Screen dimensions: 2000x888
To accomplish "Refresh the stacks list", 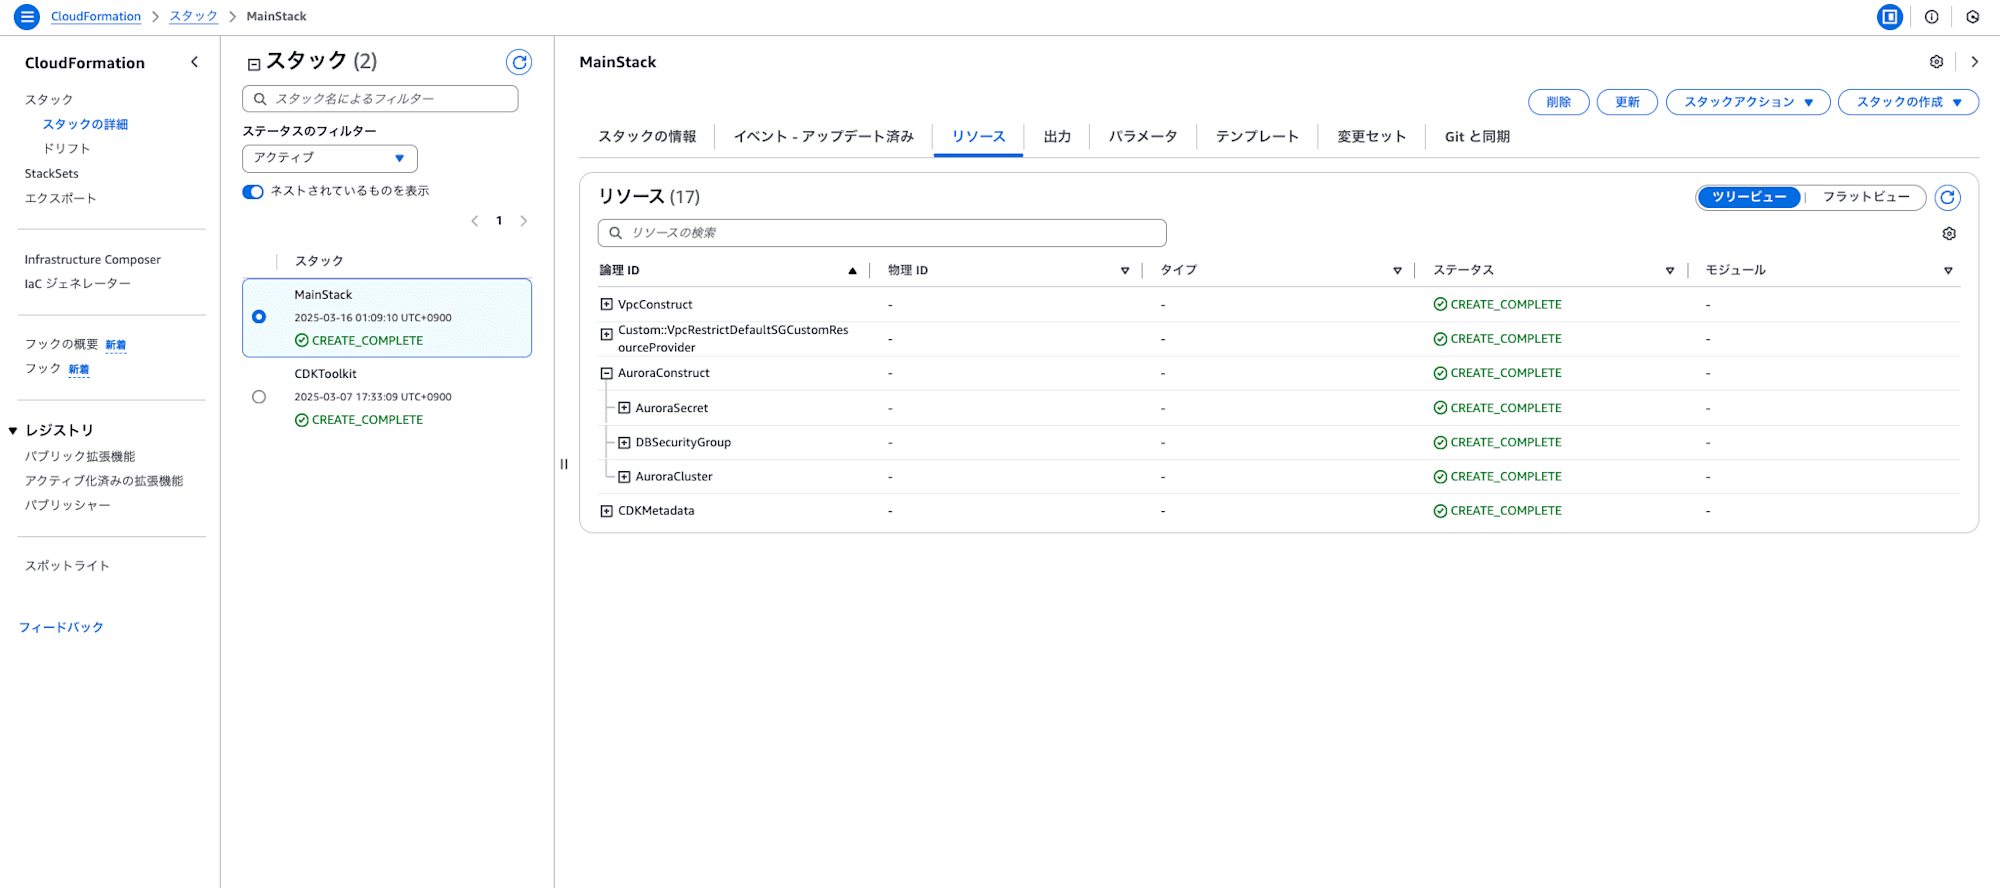I will pos(519,62).
